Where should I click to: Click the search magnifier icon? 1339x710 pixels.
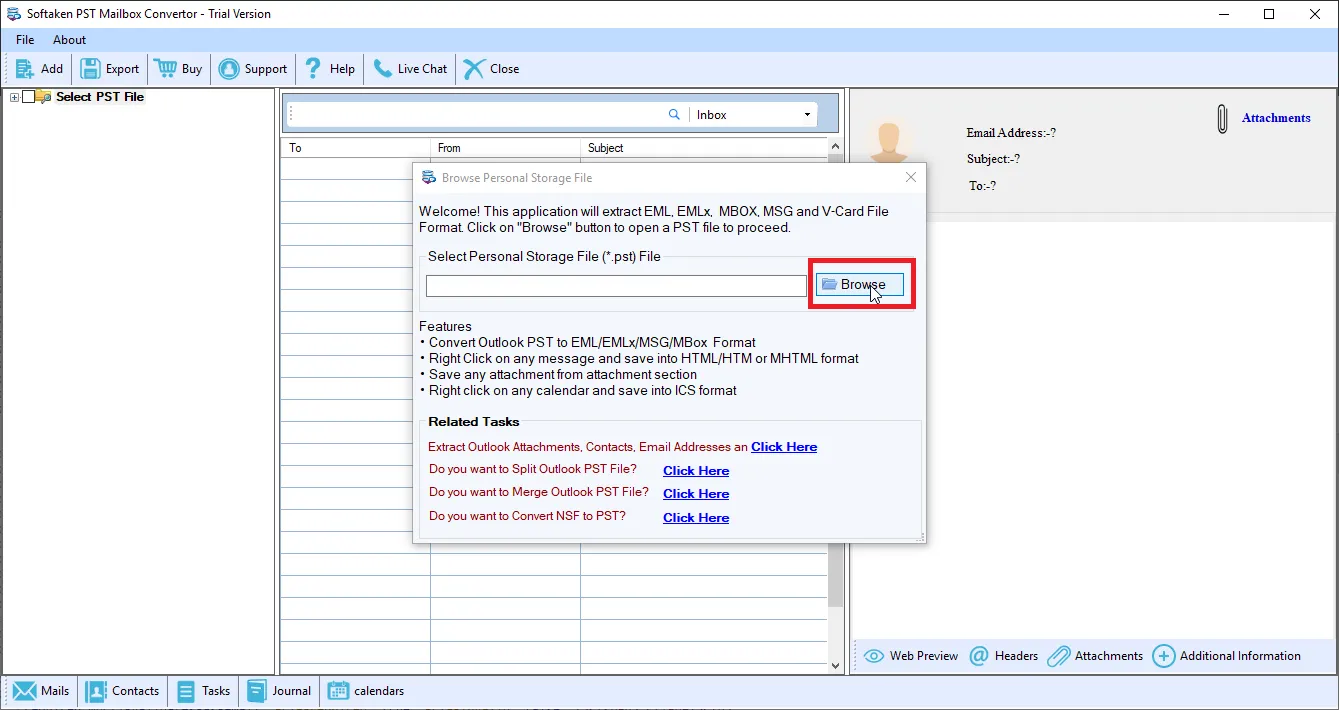pos(674,115)
